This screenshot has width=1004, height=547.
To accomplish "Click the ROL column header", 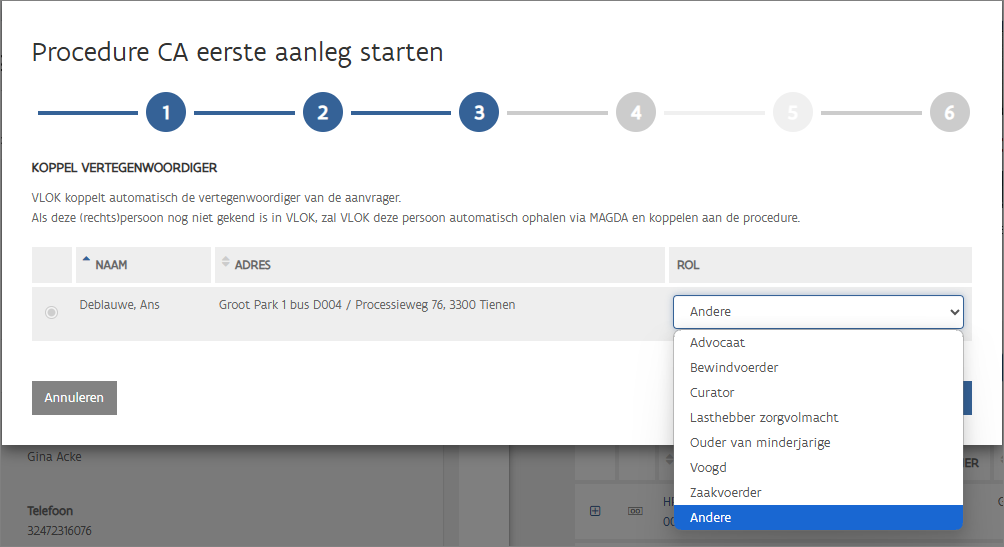I will click(x=688, y=265).
